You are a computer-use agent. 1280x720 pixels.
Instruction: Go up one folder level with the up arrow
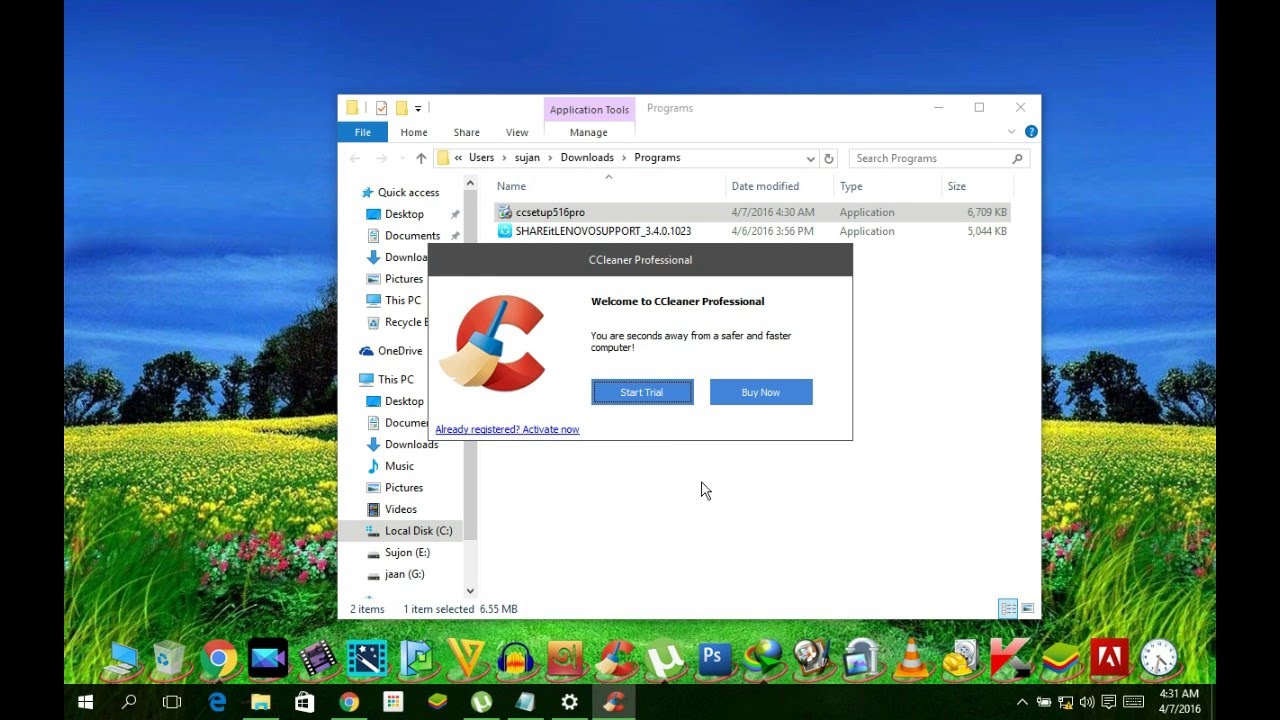[421, 158]
